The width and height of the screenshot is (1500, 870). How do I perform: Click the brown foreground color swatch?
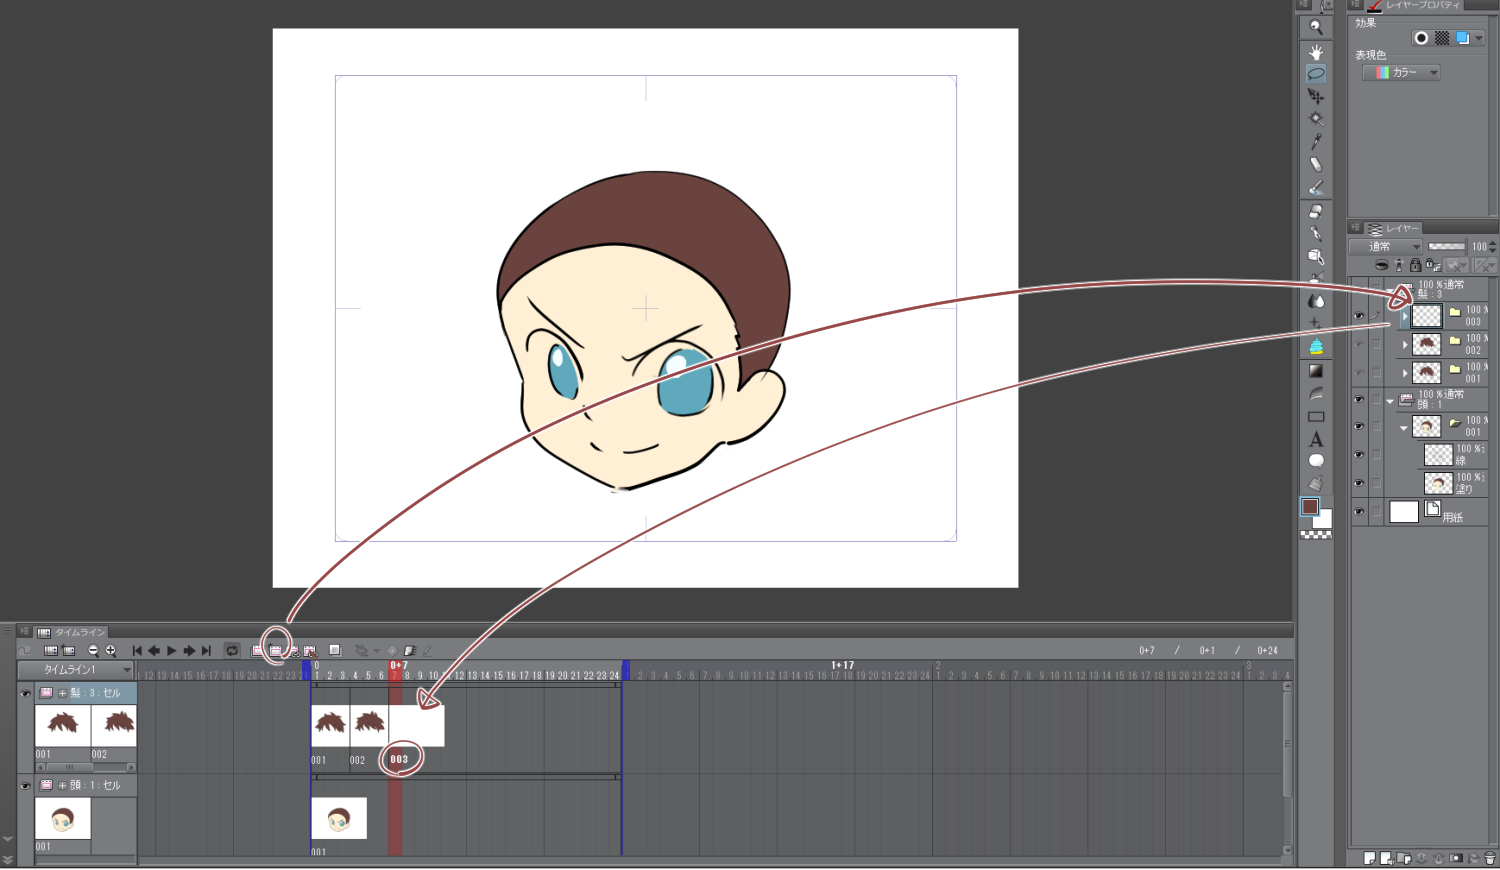1310,507
